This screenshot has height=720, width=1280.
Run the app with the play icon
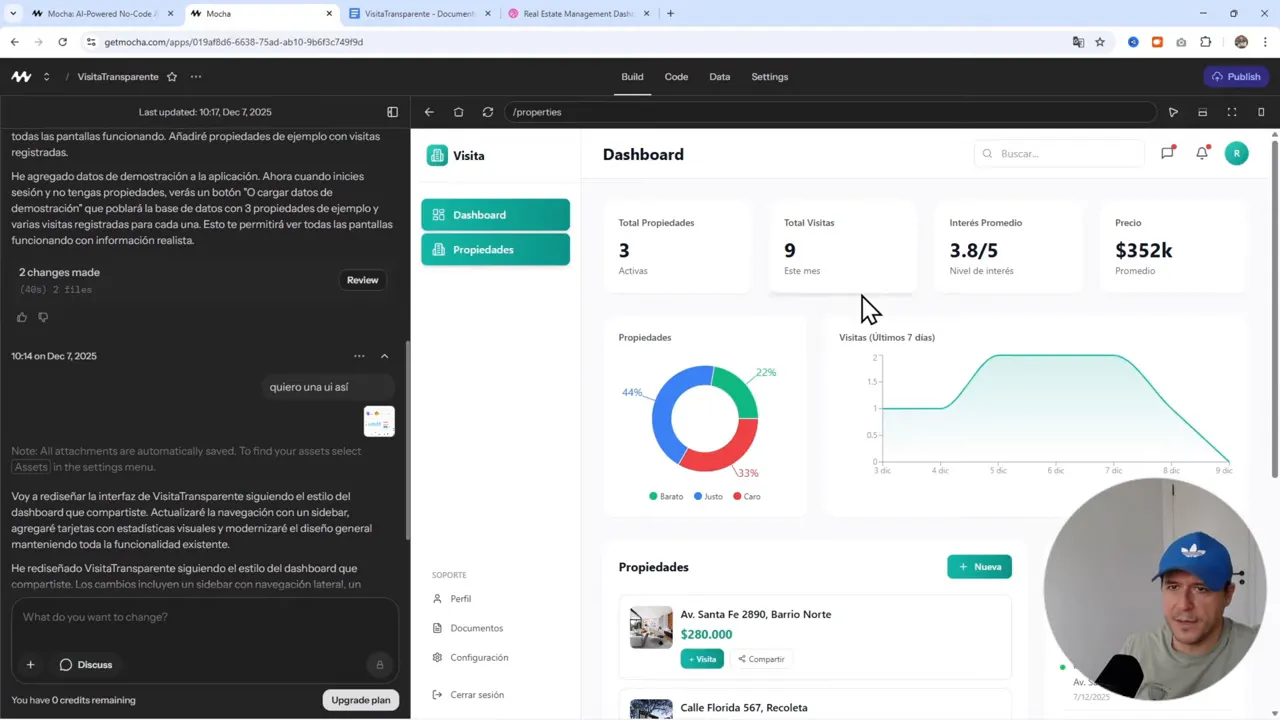[1174, 112]
